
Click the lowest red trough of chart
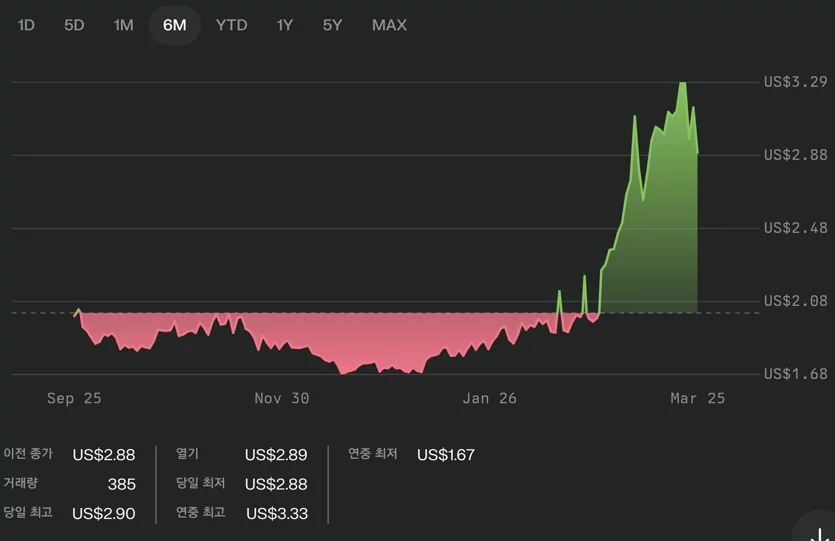(x=342, y=373)
